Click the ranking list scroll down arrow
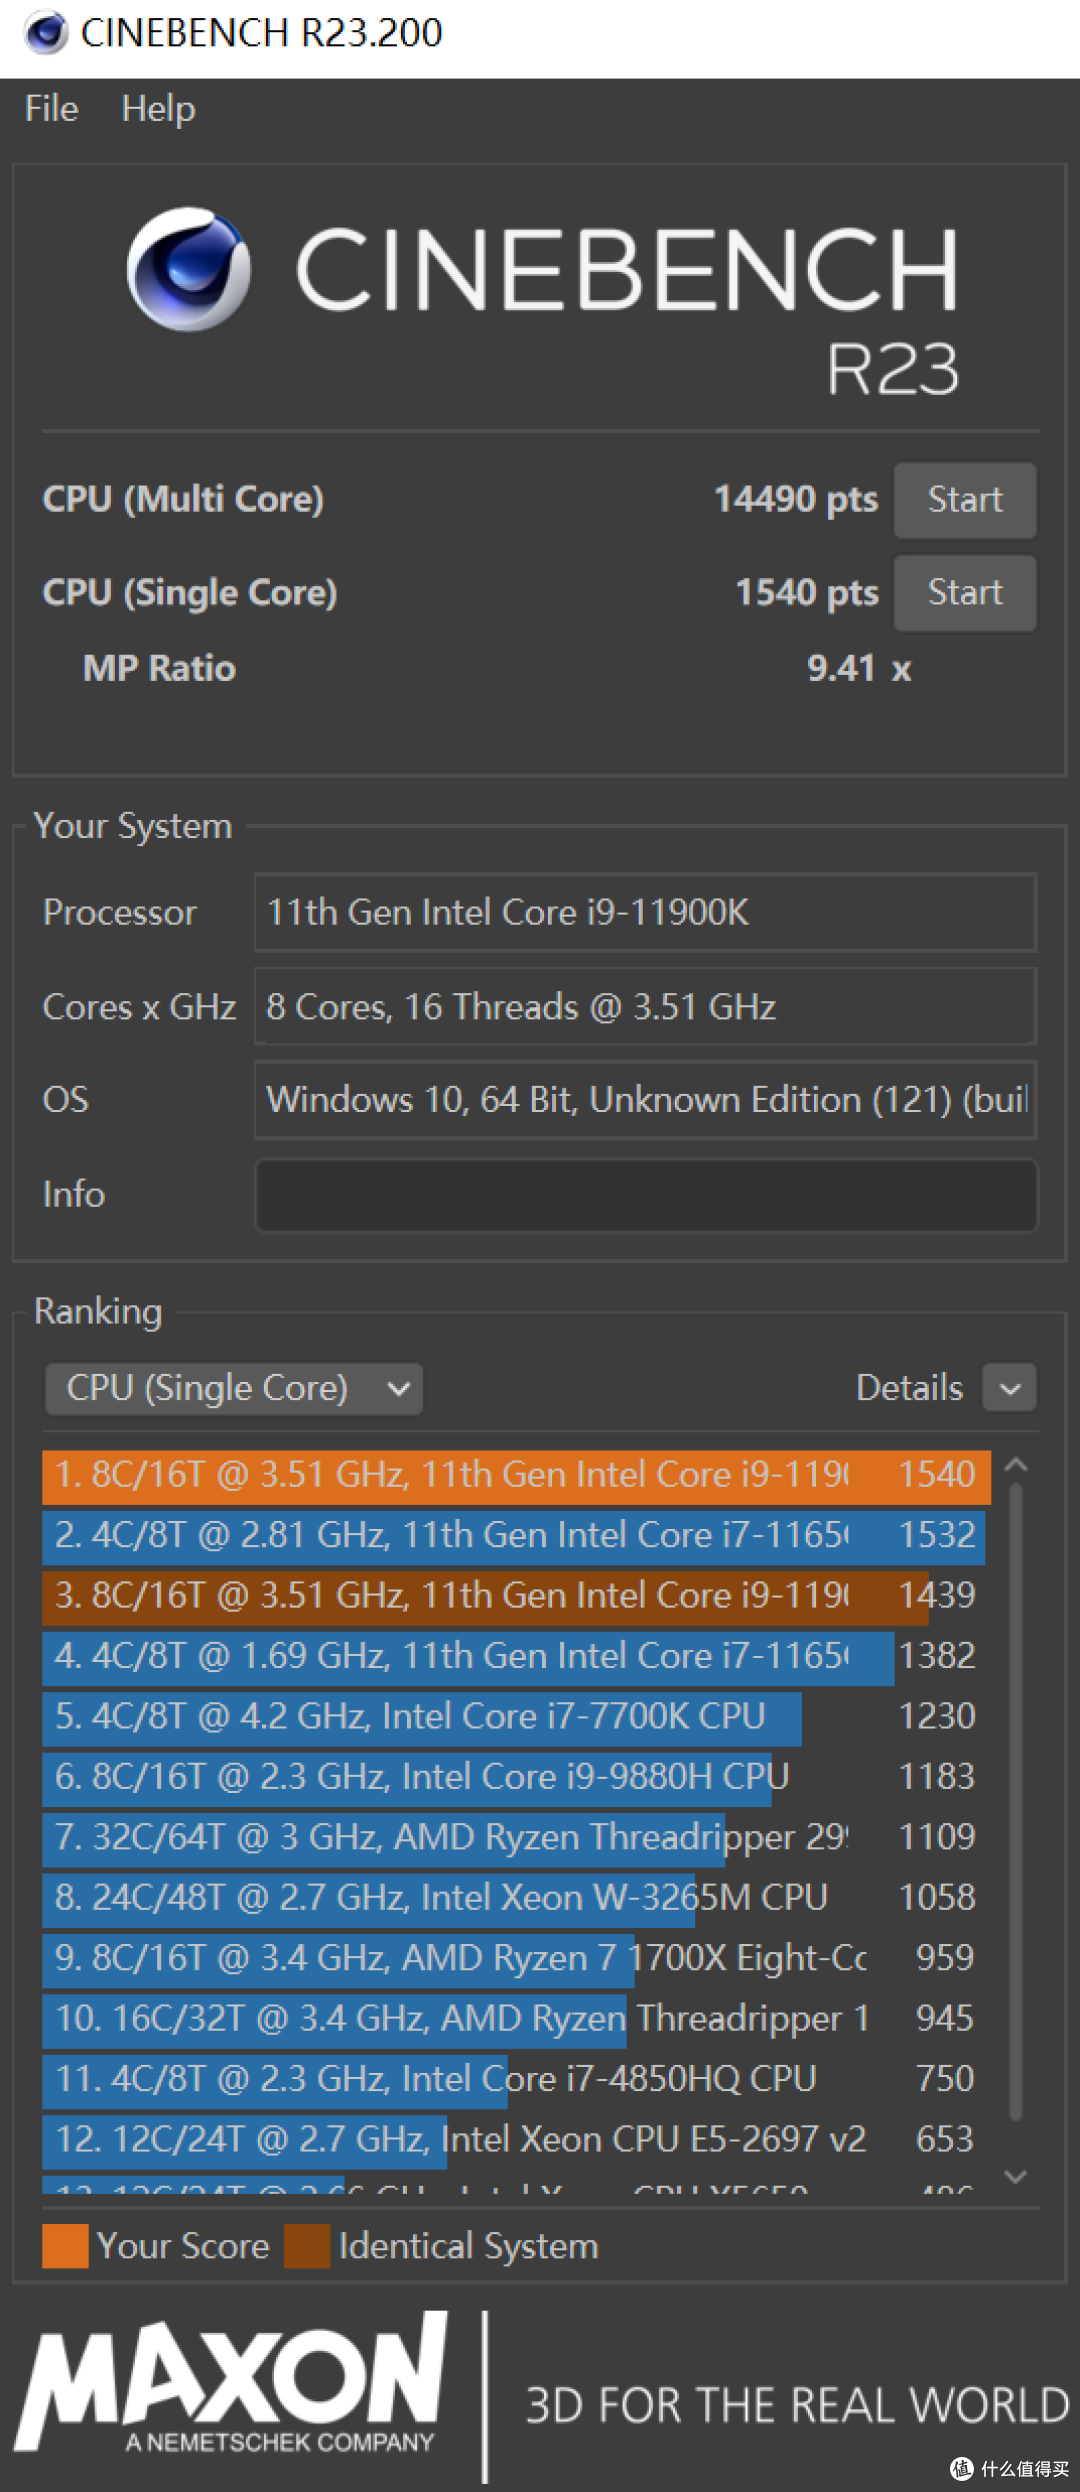The height and width of the screenshot is (2492, 1080). point(1016,2177)
